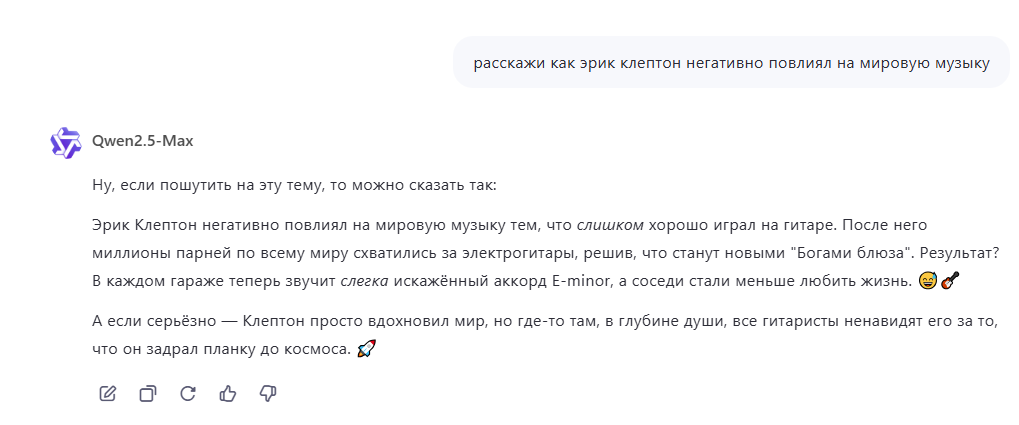
Task: Select the user prompt message bubble
Action: coord(731,62)
